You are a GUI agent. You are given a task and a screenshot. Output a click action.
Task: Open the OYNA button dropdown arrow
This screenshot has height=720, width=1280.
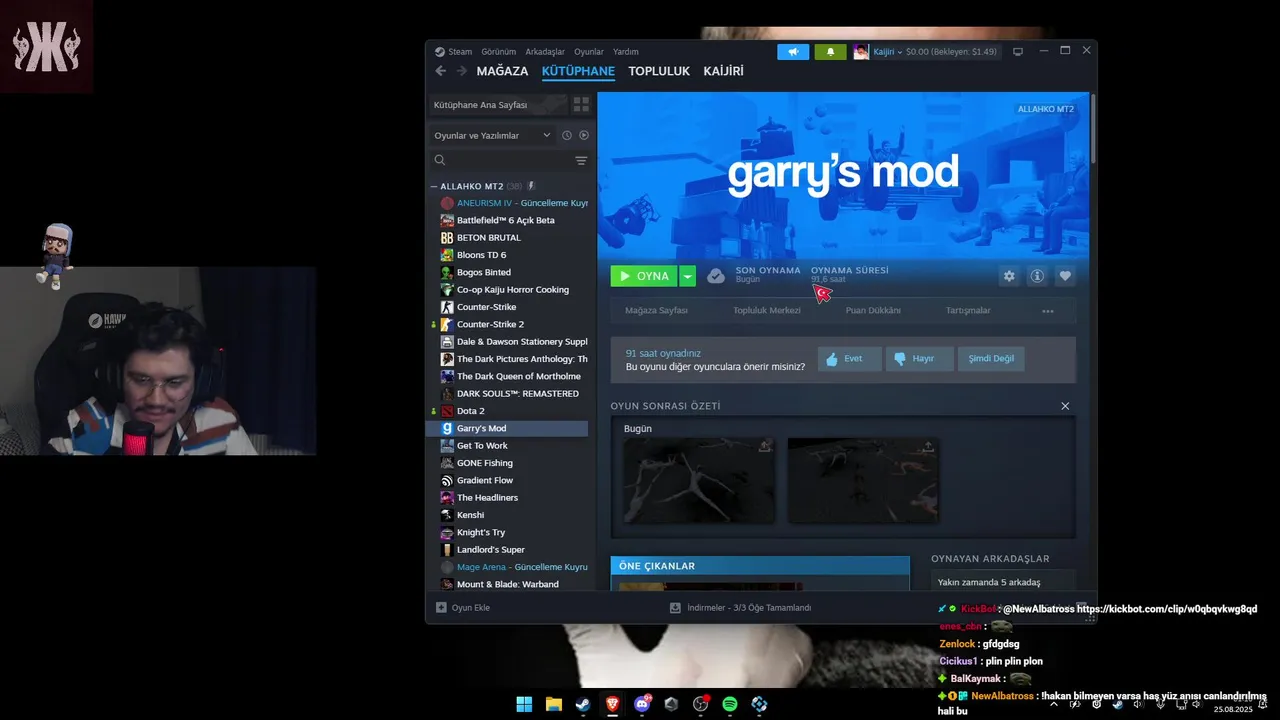coord(687,276)
